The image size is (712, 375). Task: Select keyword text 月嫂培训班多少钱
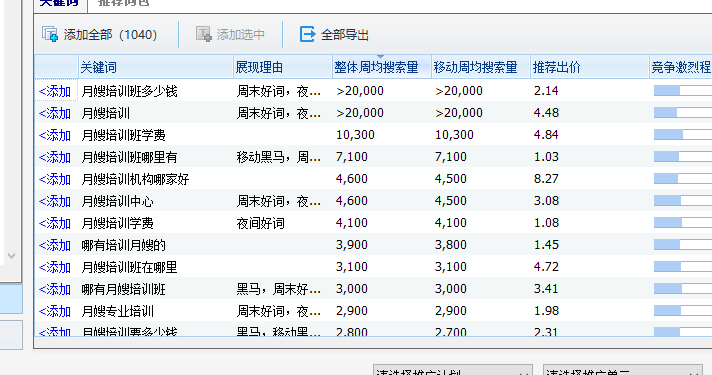[129, 91]
